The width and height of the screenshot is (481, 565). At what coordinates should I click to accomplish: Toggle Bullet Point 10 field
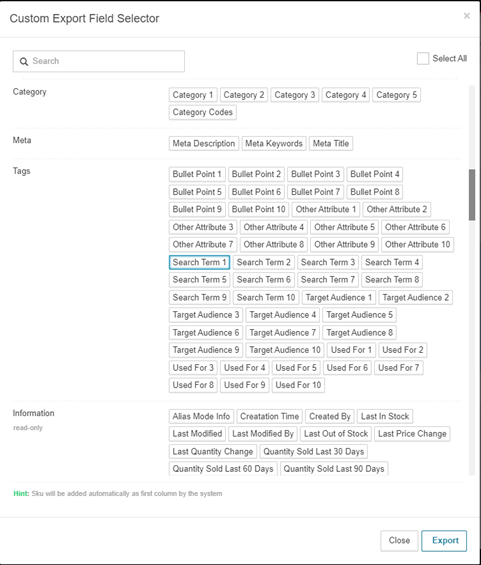(x=258, y=209)
